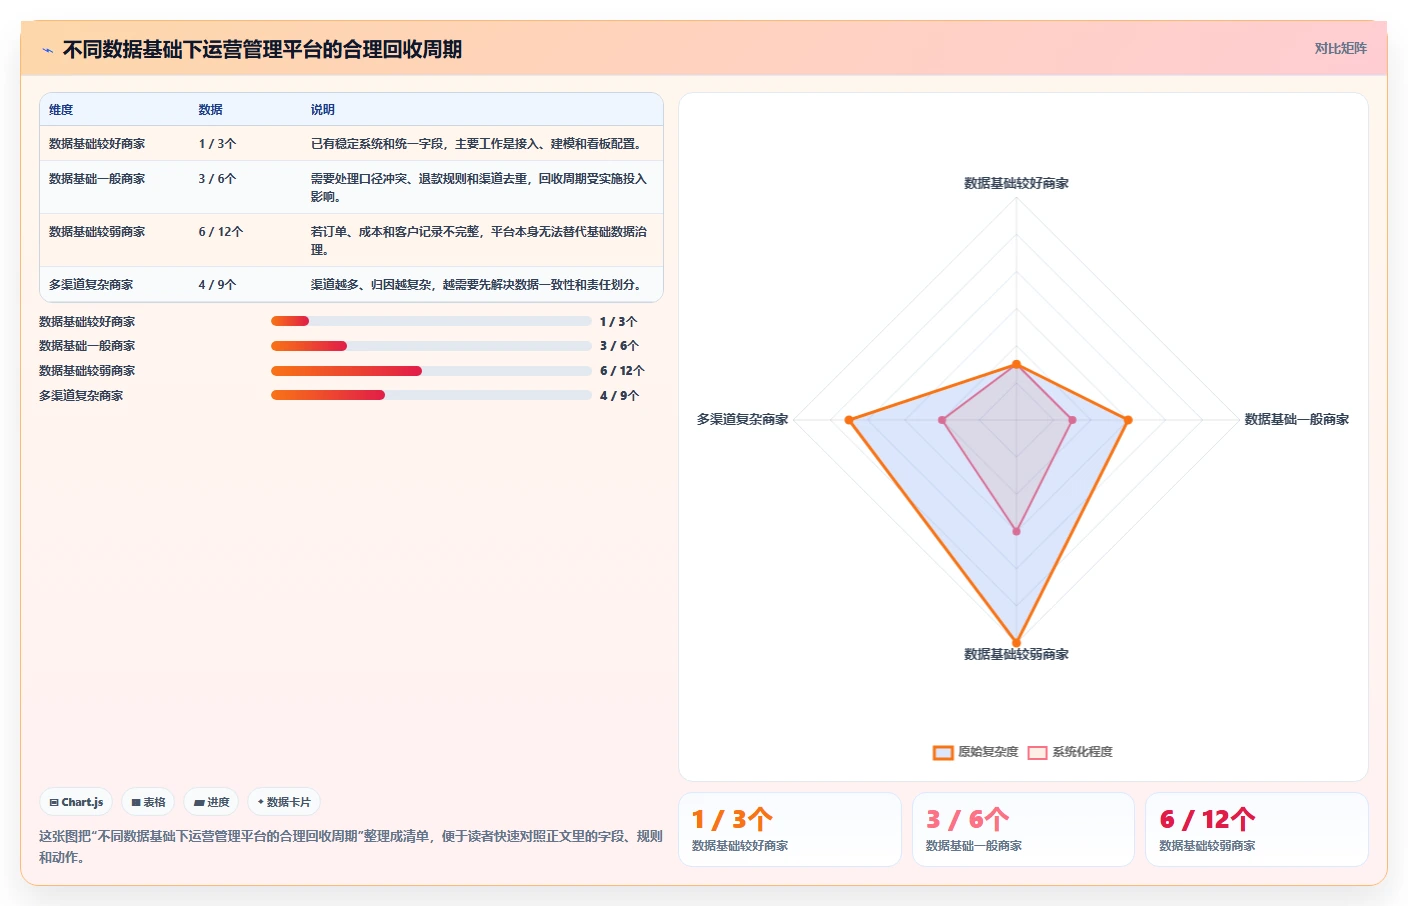Viewport: 1408px width, 906px height.
Task: Click the 6 / 12个 label beside the progress bar
Action: click(622, 371)
